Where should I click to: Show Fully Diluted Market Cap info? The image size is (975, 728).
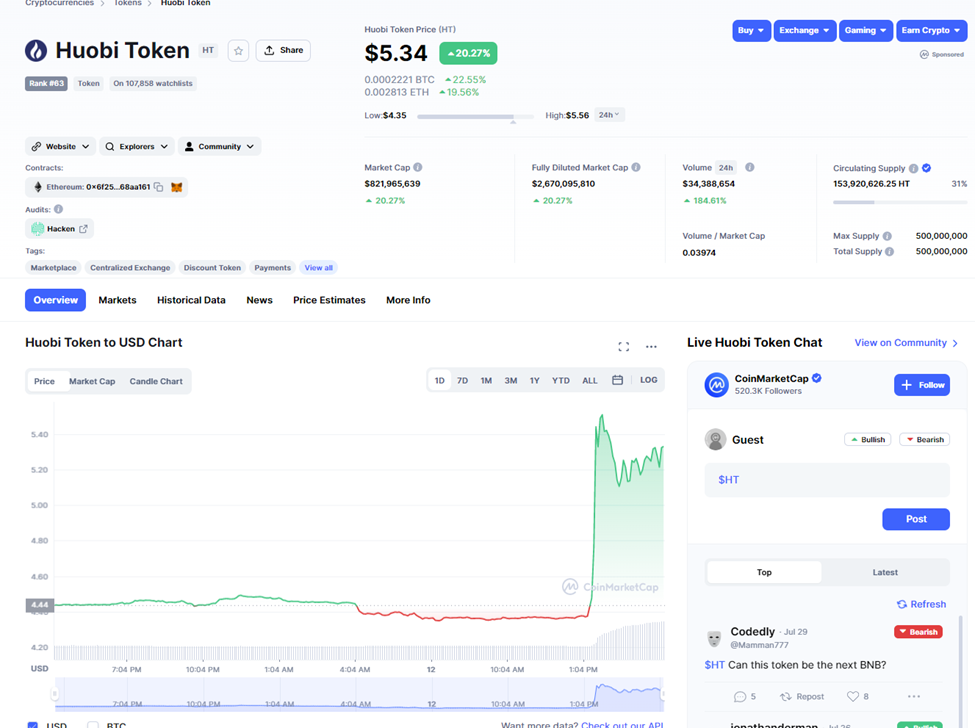click(x=636, y=167)
